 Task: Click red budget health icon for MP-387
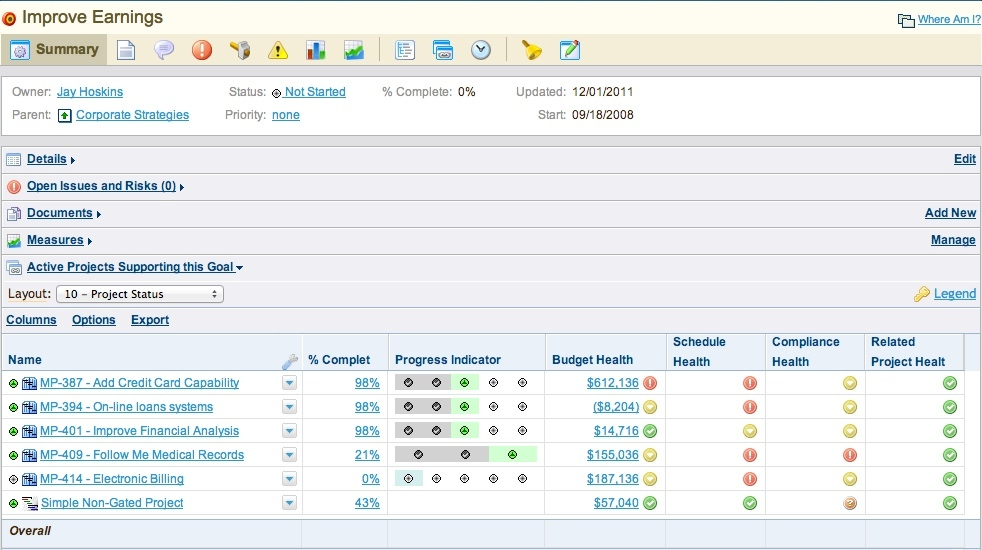coord(650,383)
